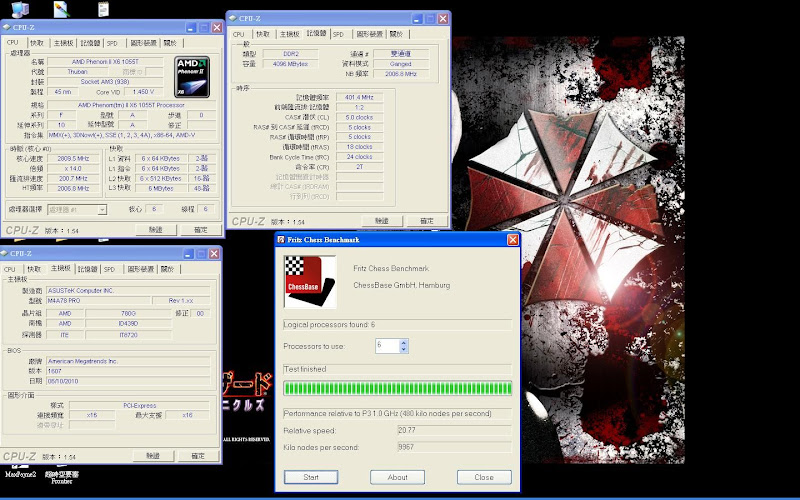The width and height of the screenshot is (800, 500).
Task: Click the memory frequency value '401.4 MHz'
Action: click(360, 97)
